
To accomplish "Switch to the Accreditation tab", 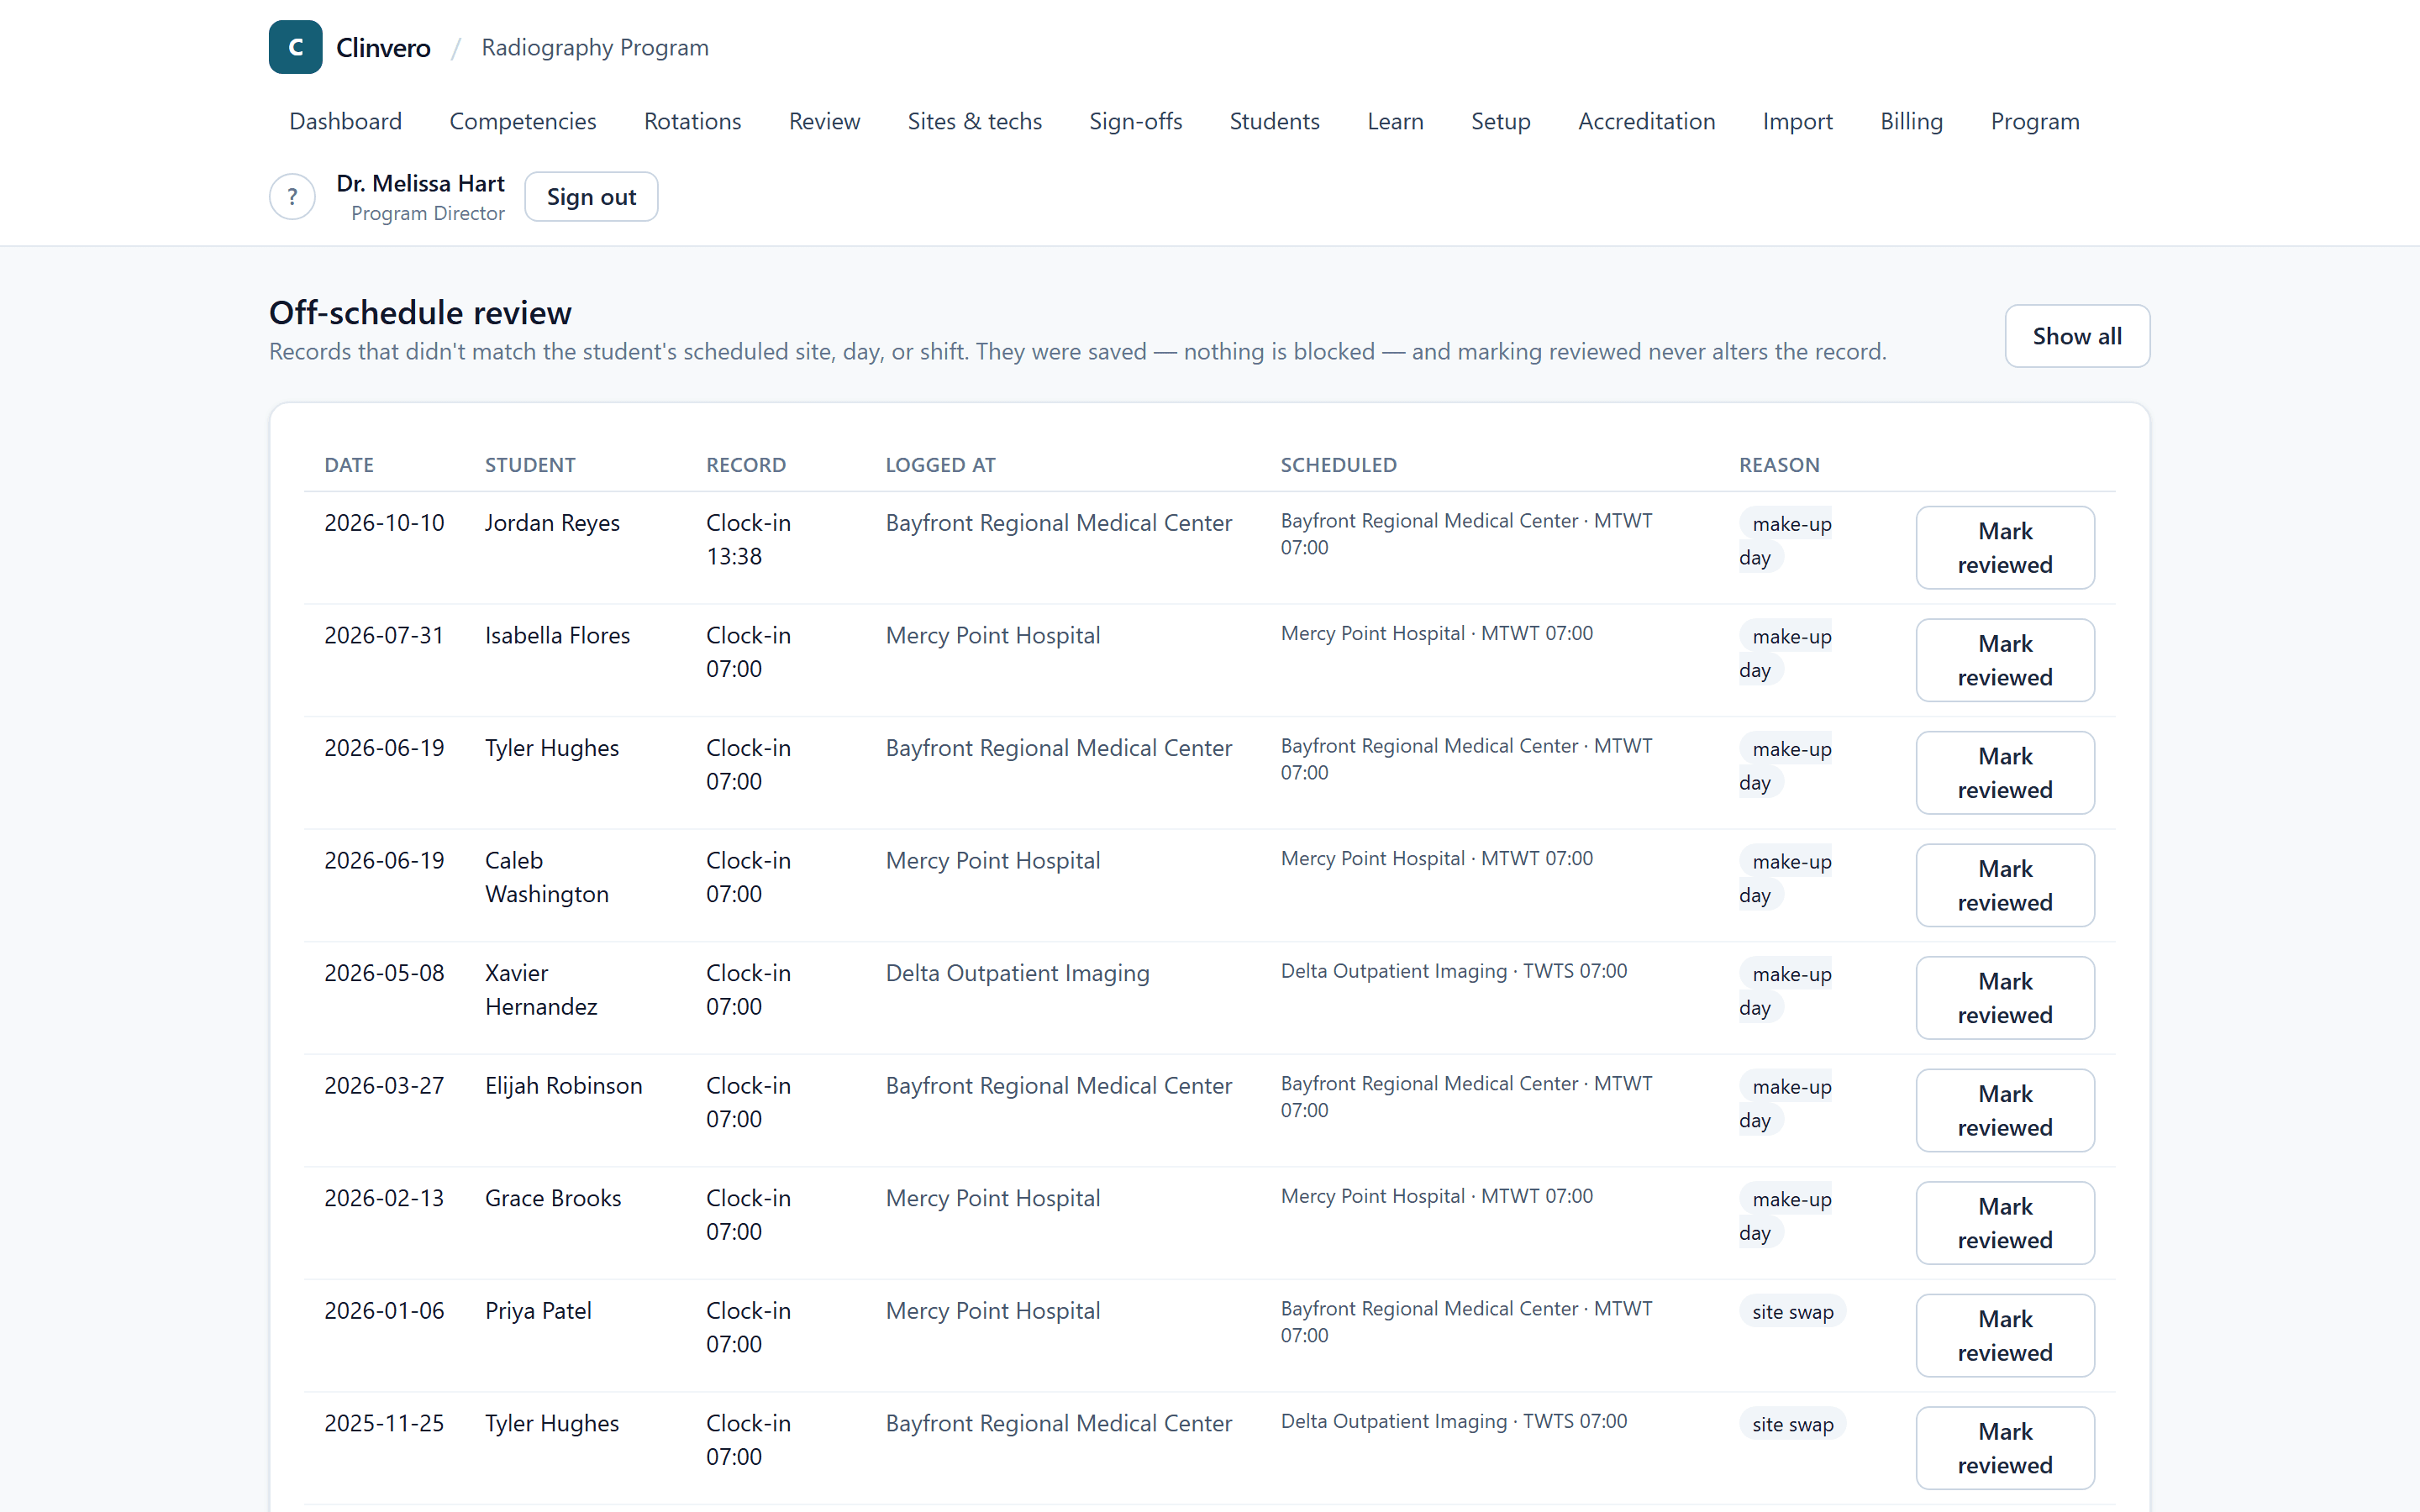I will pyautogui.click(x=1646, y=121).
